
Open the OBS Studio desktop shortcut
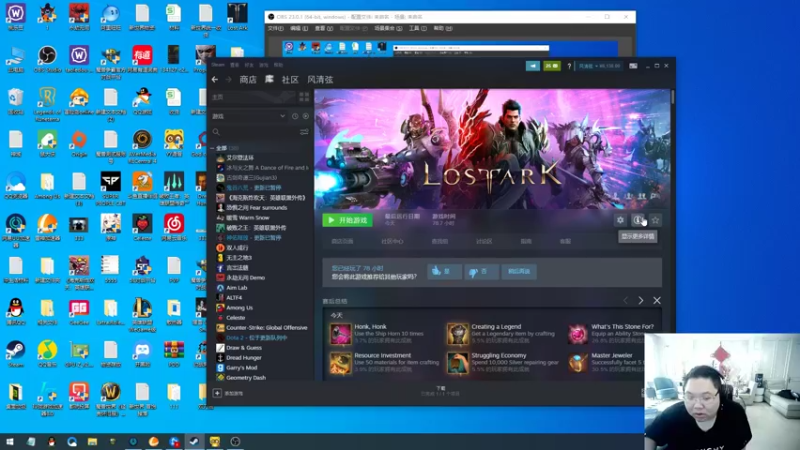(47, 60)
